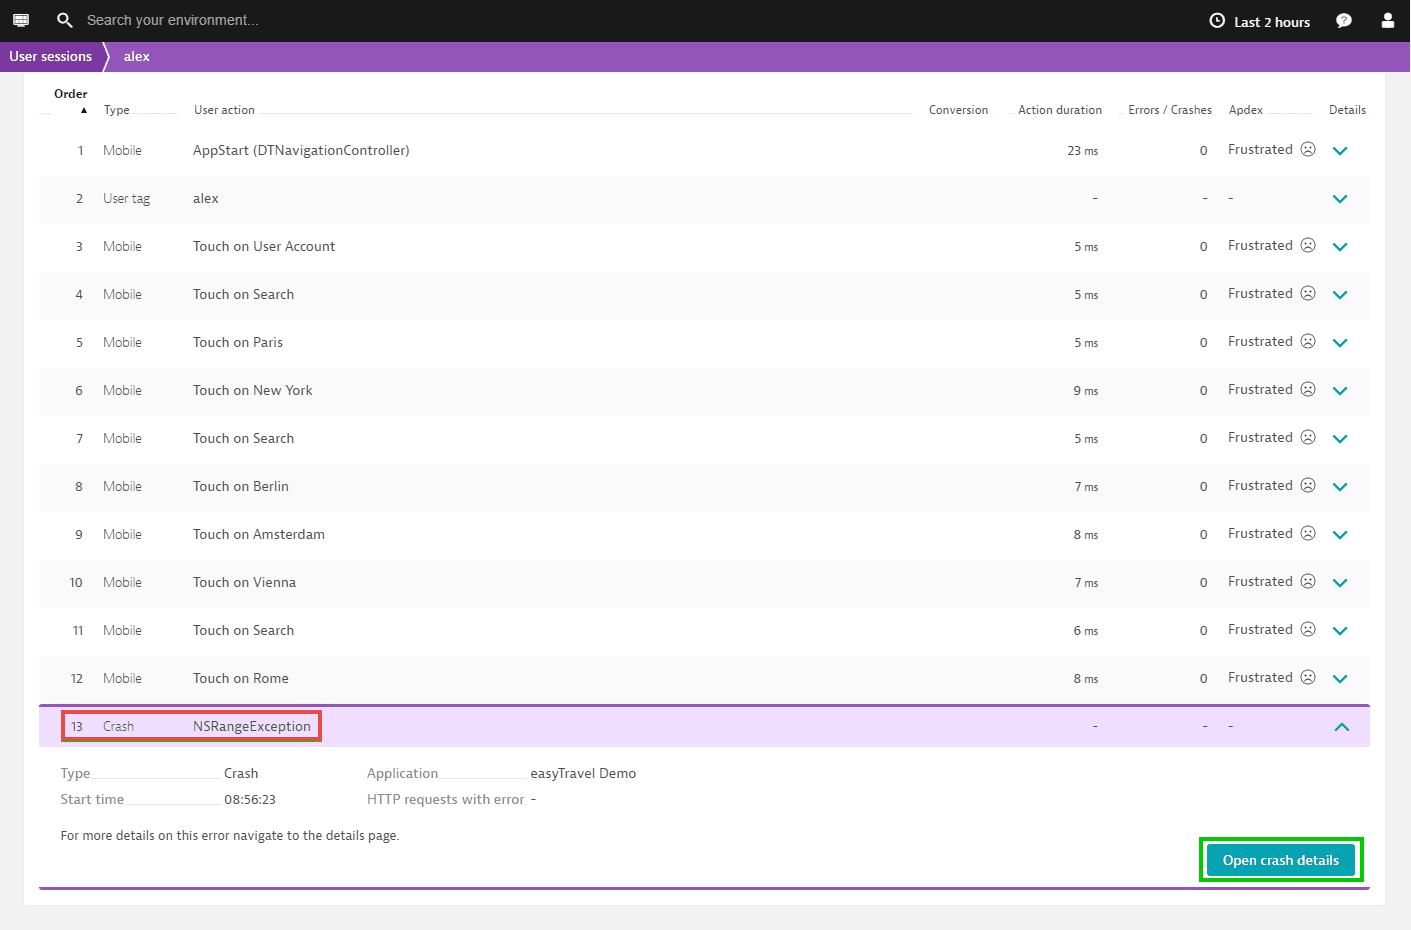Open the main menu icon at top left
The height and width of the screenshot is (930, 1411).
[21, 20]
